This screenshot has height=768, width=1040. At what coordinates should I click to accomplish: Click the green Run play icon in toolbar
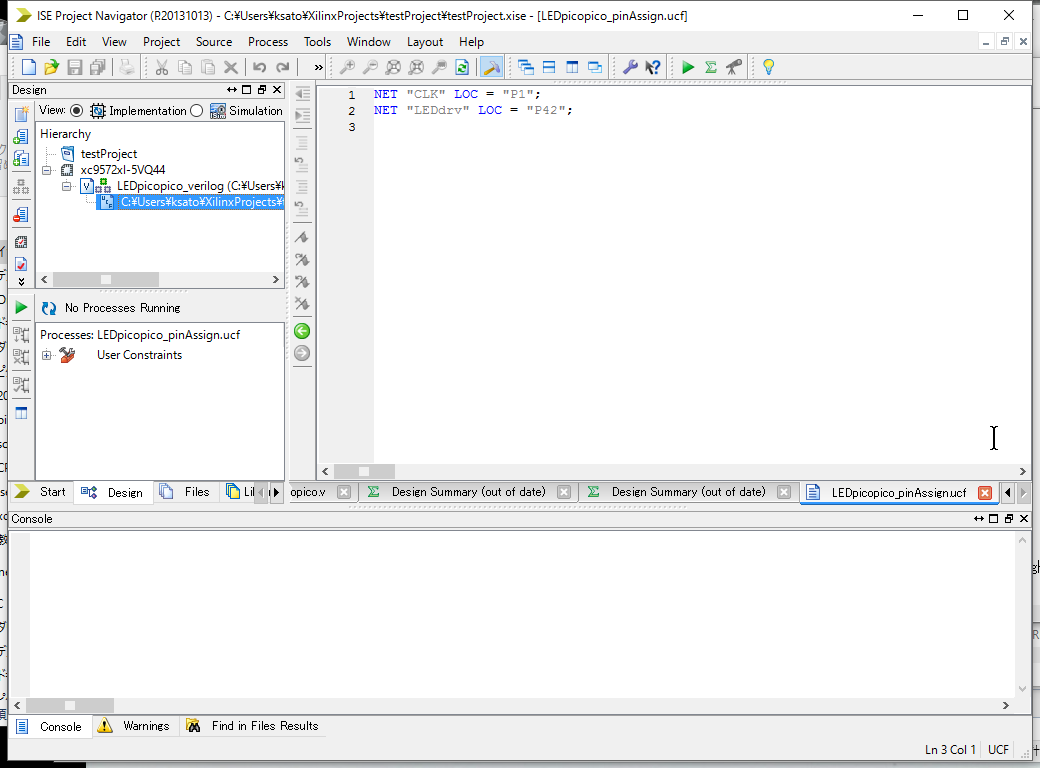point(688,67)
